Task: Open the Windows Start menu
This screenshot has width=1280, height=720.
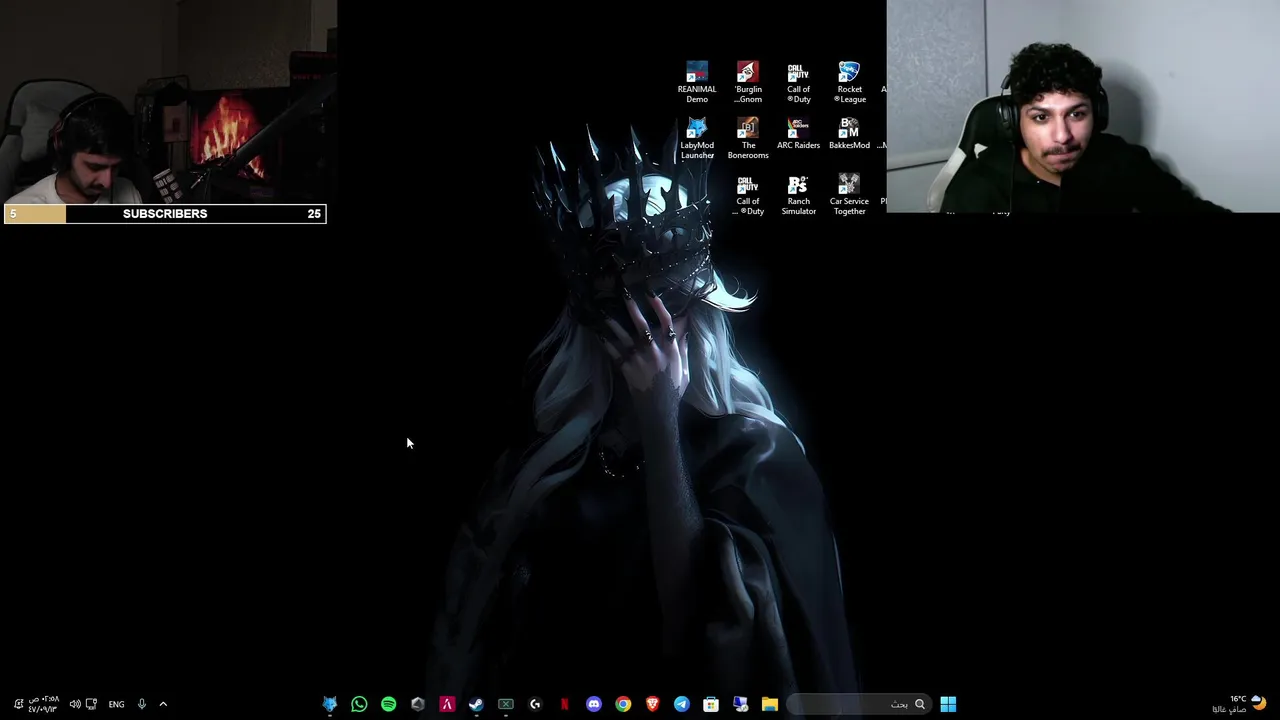Action: click(948, 704)
